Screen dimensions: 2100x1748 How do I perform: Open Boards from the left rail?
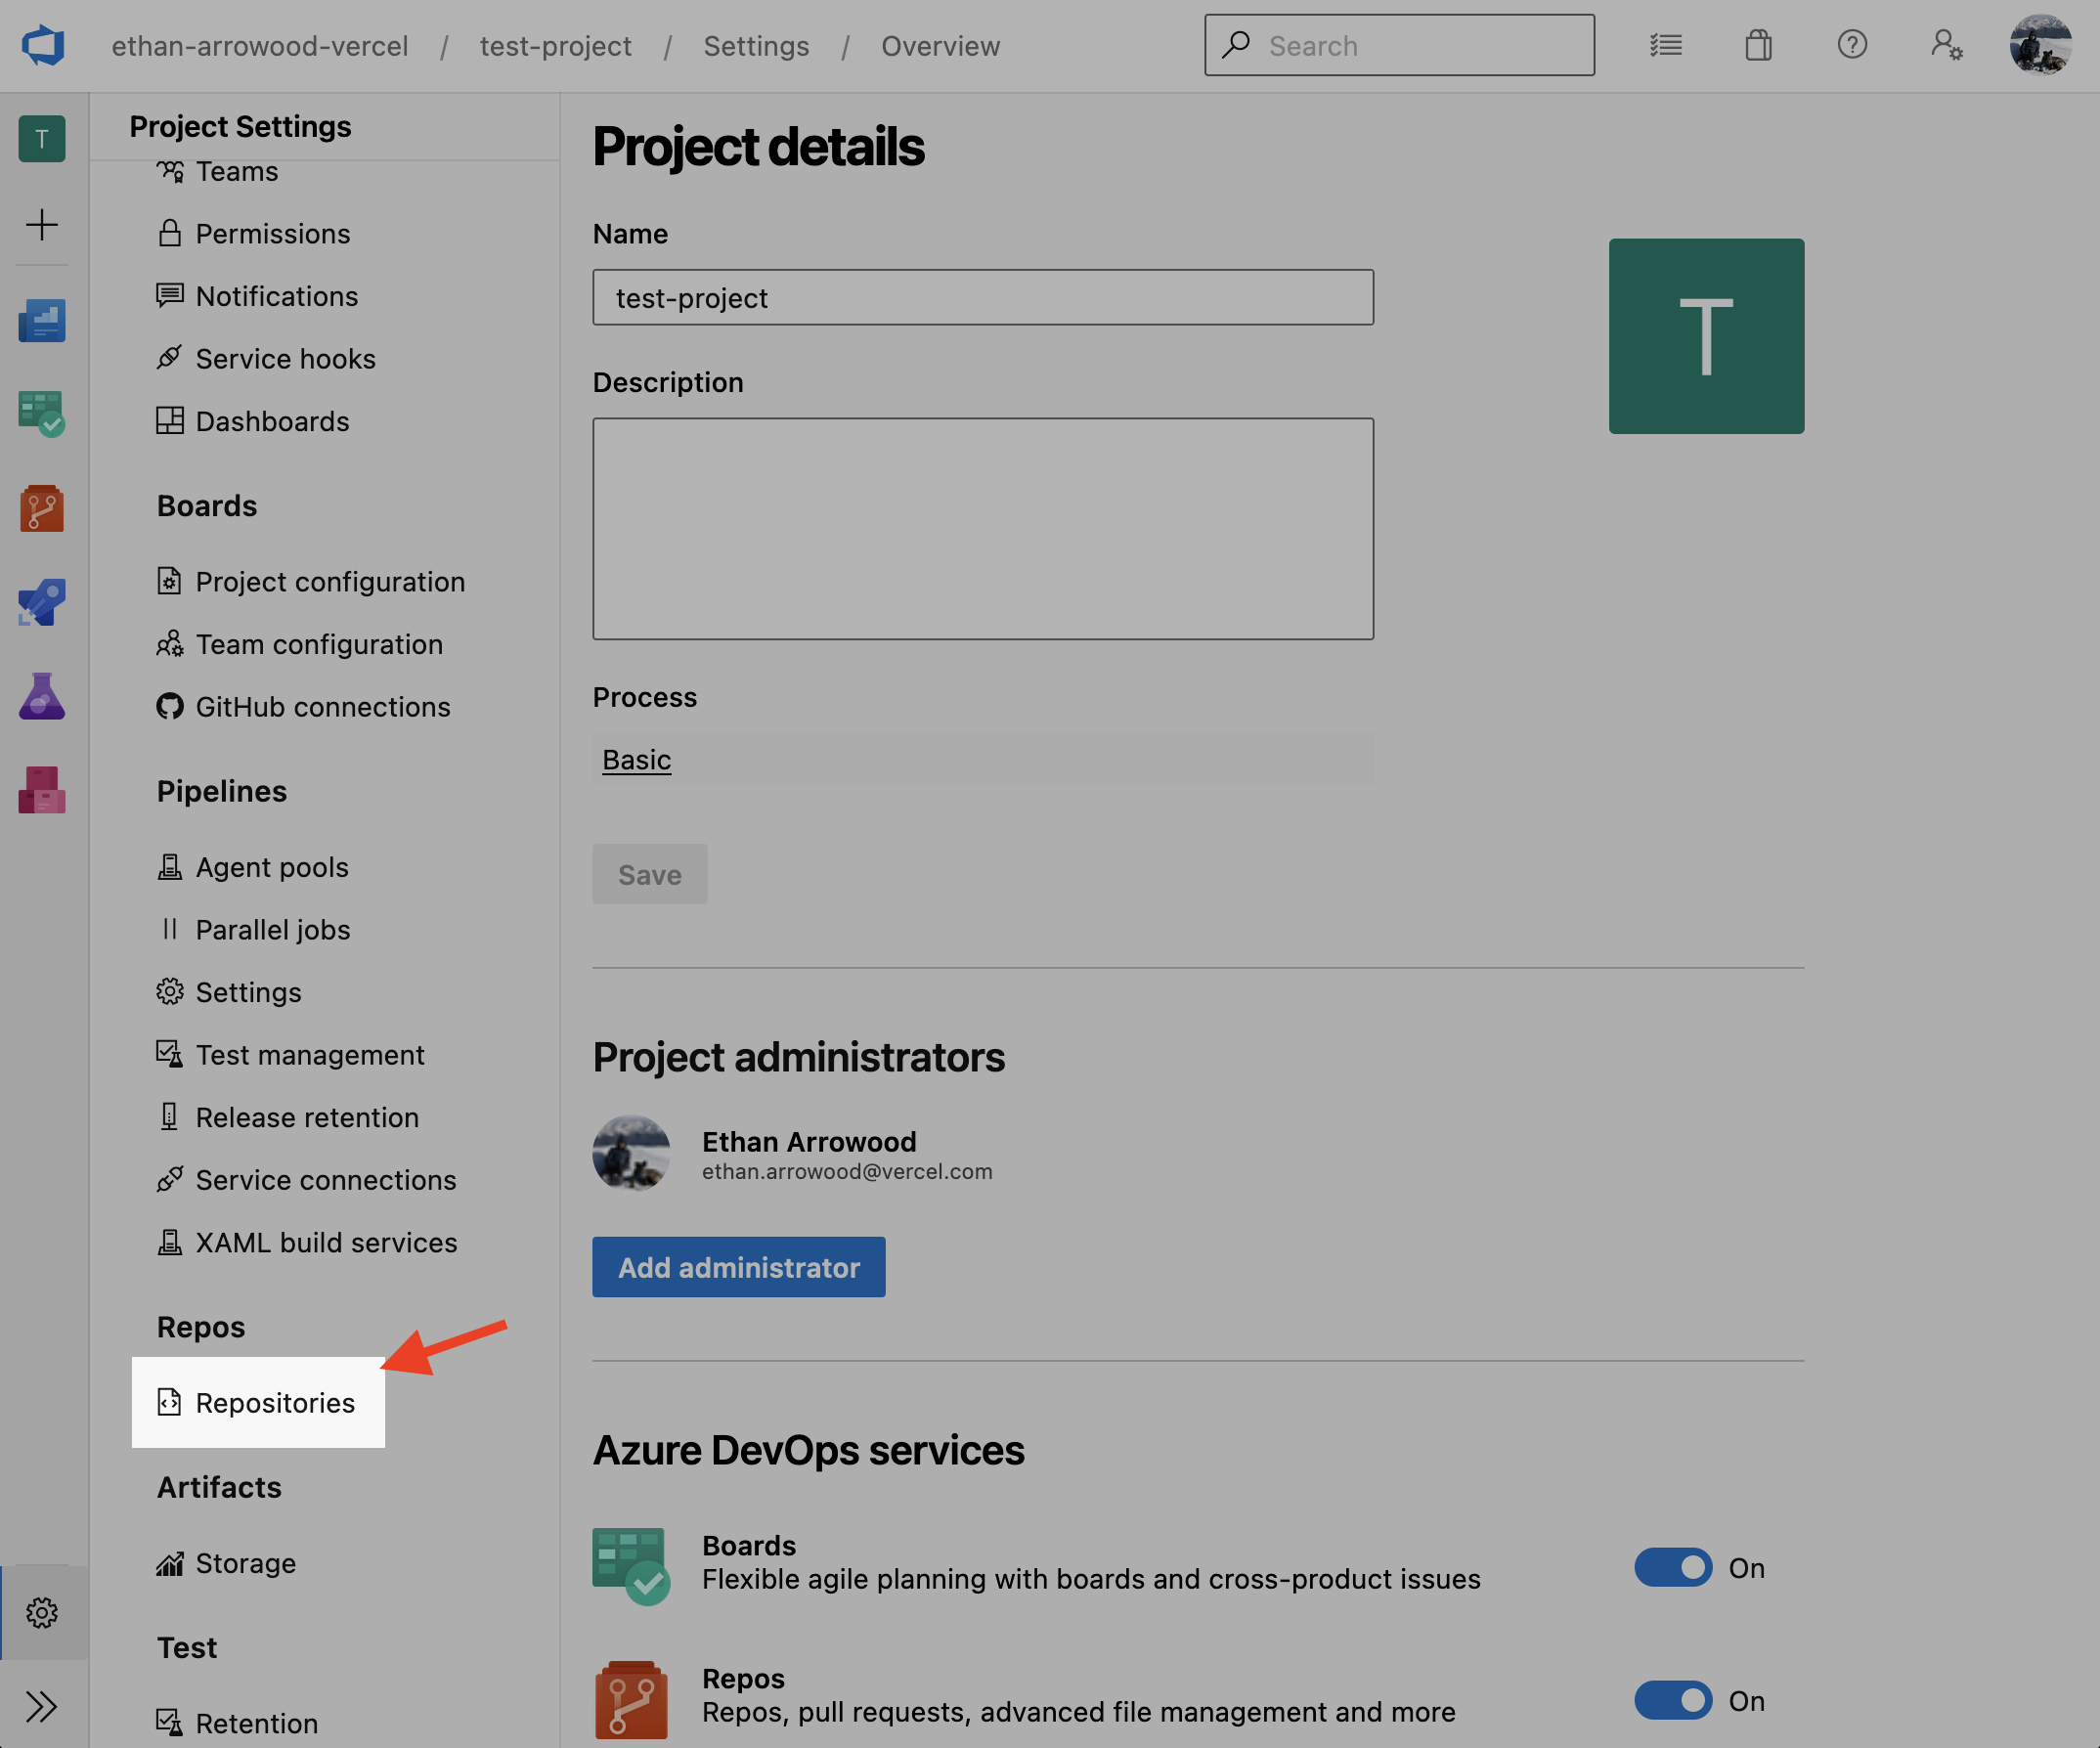(x=42, y=414)
